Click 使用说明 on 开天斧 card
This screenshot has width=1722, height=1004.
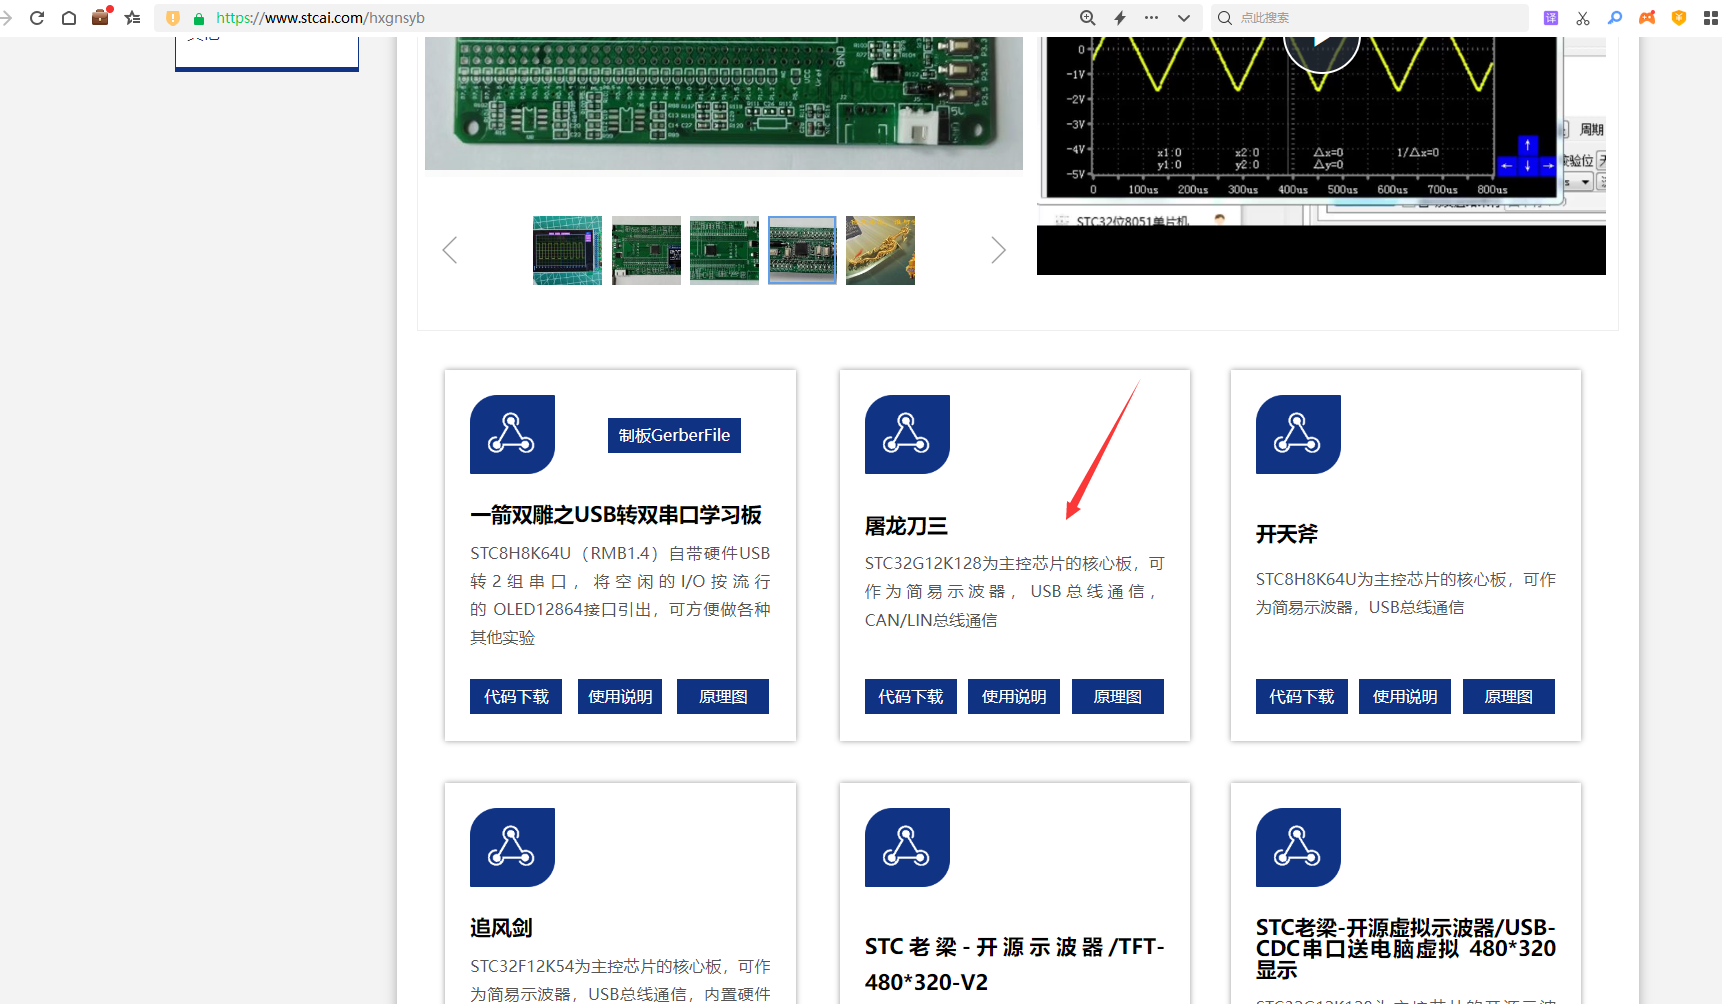tap(1405, 696)
